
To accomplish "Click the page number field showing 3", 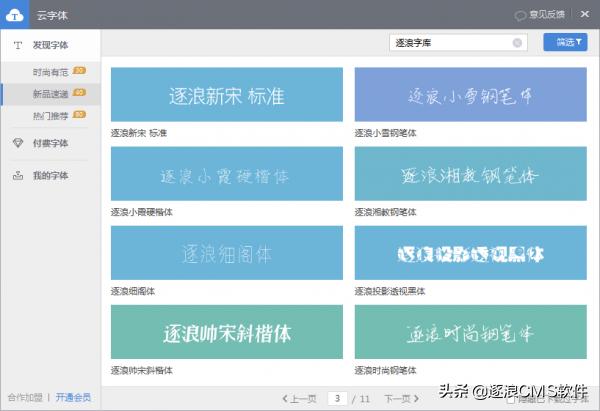I will (x=338, y=399).
